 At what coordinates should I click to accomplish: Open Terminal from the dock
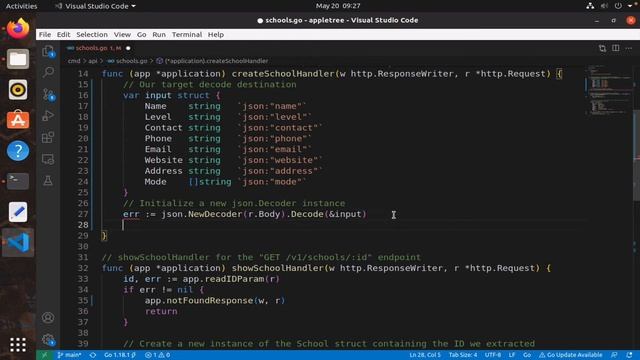18,181
